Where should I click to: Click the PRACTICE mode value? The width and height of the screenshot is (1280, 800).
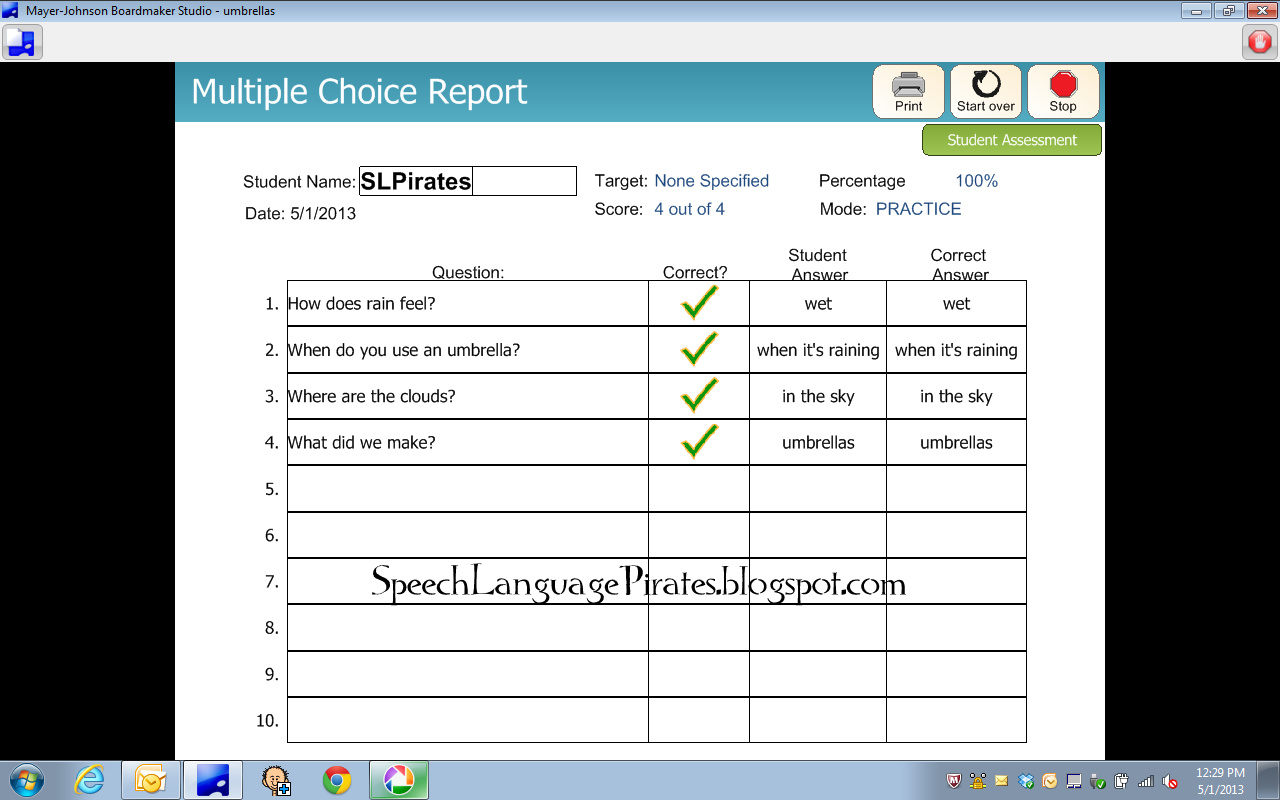click(x=918, y=209)
